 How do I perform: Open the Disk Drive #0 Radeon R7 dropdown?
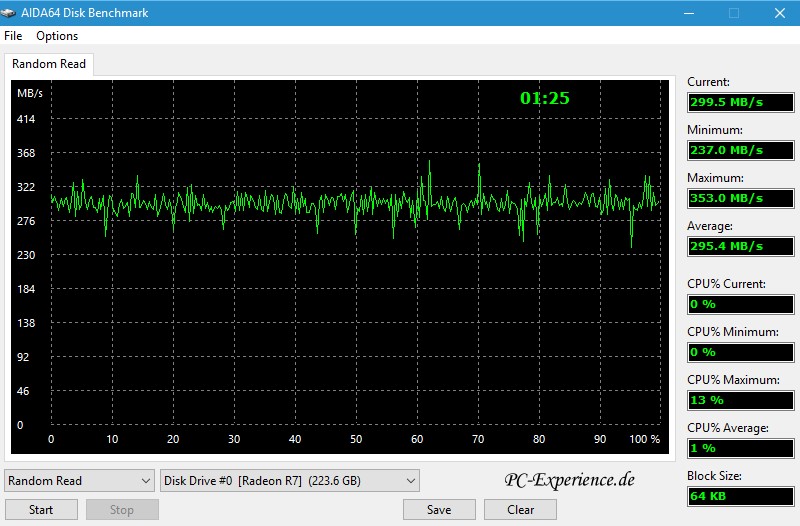(x=289, y=481)
